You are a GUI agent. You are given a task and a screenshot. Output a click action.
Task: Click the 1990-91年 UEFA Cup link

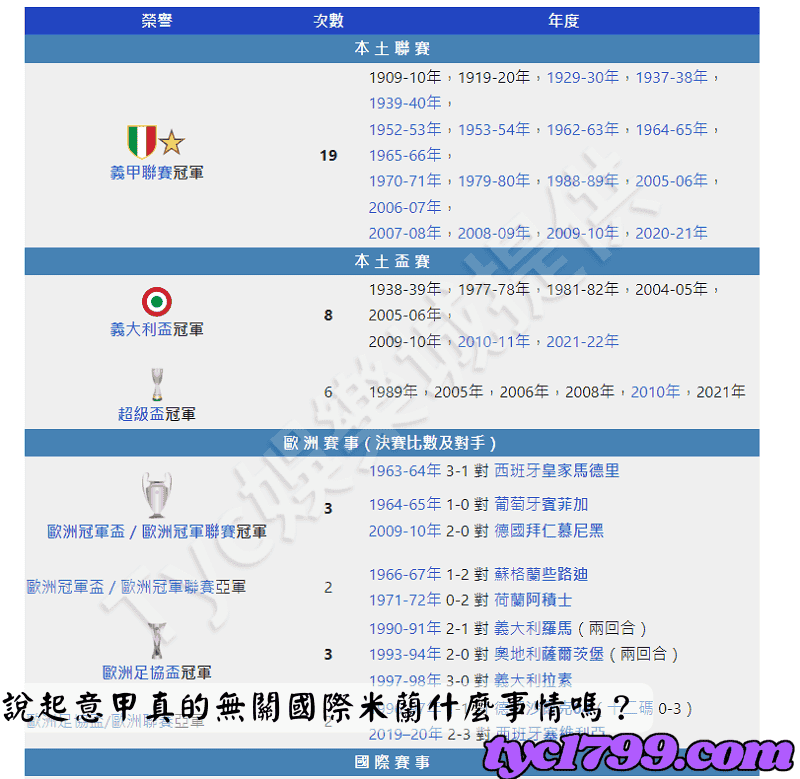405,628
